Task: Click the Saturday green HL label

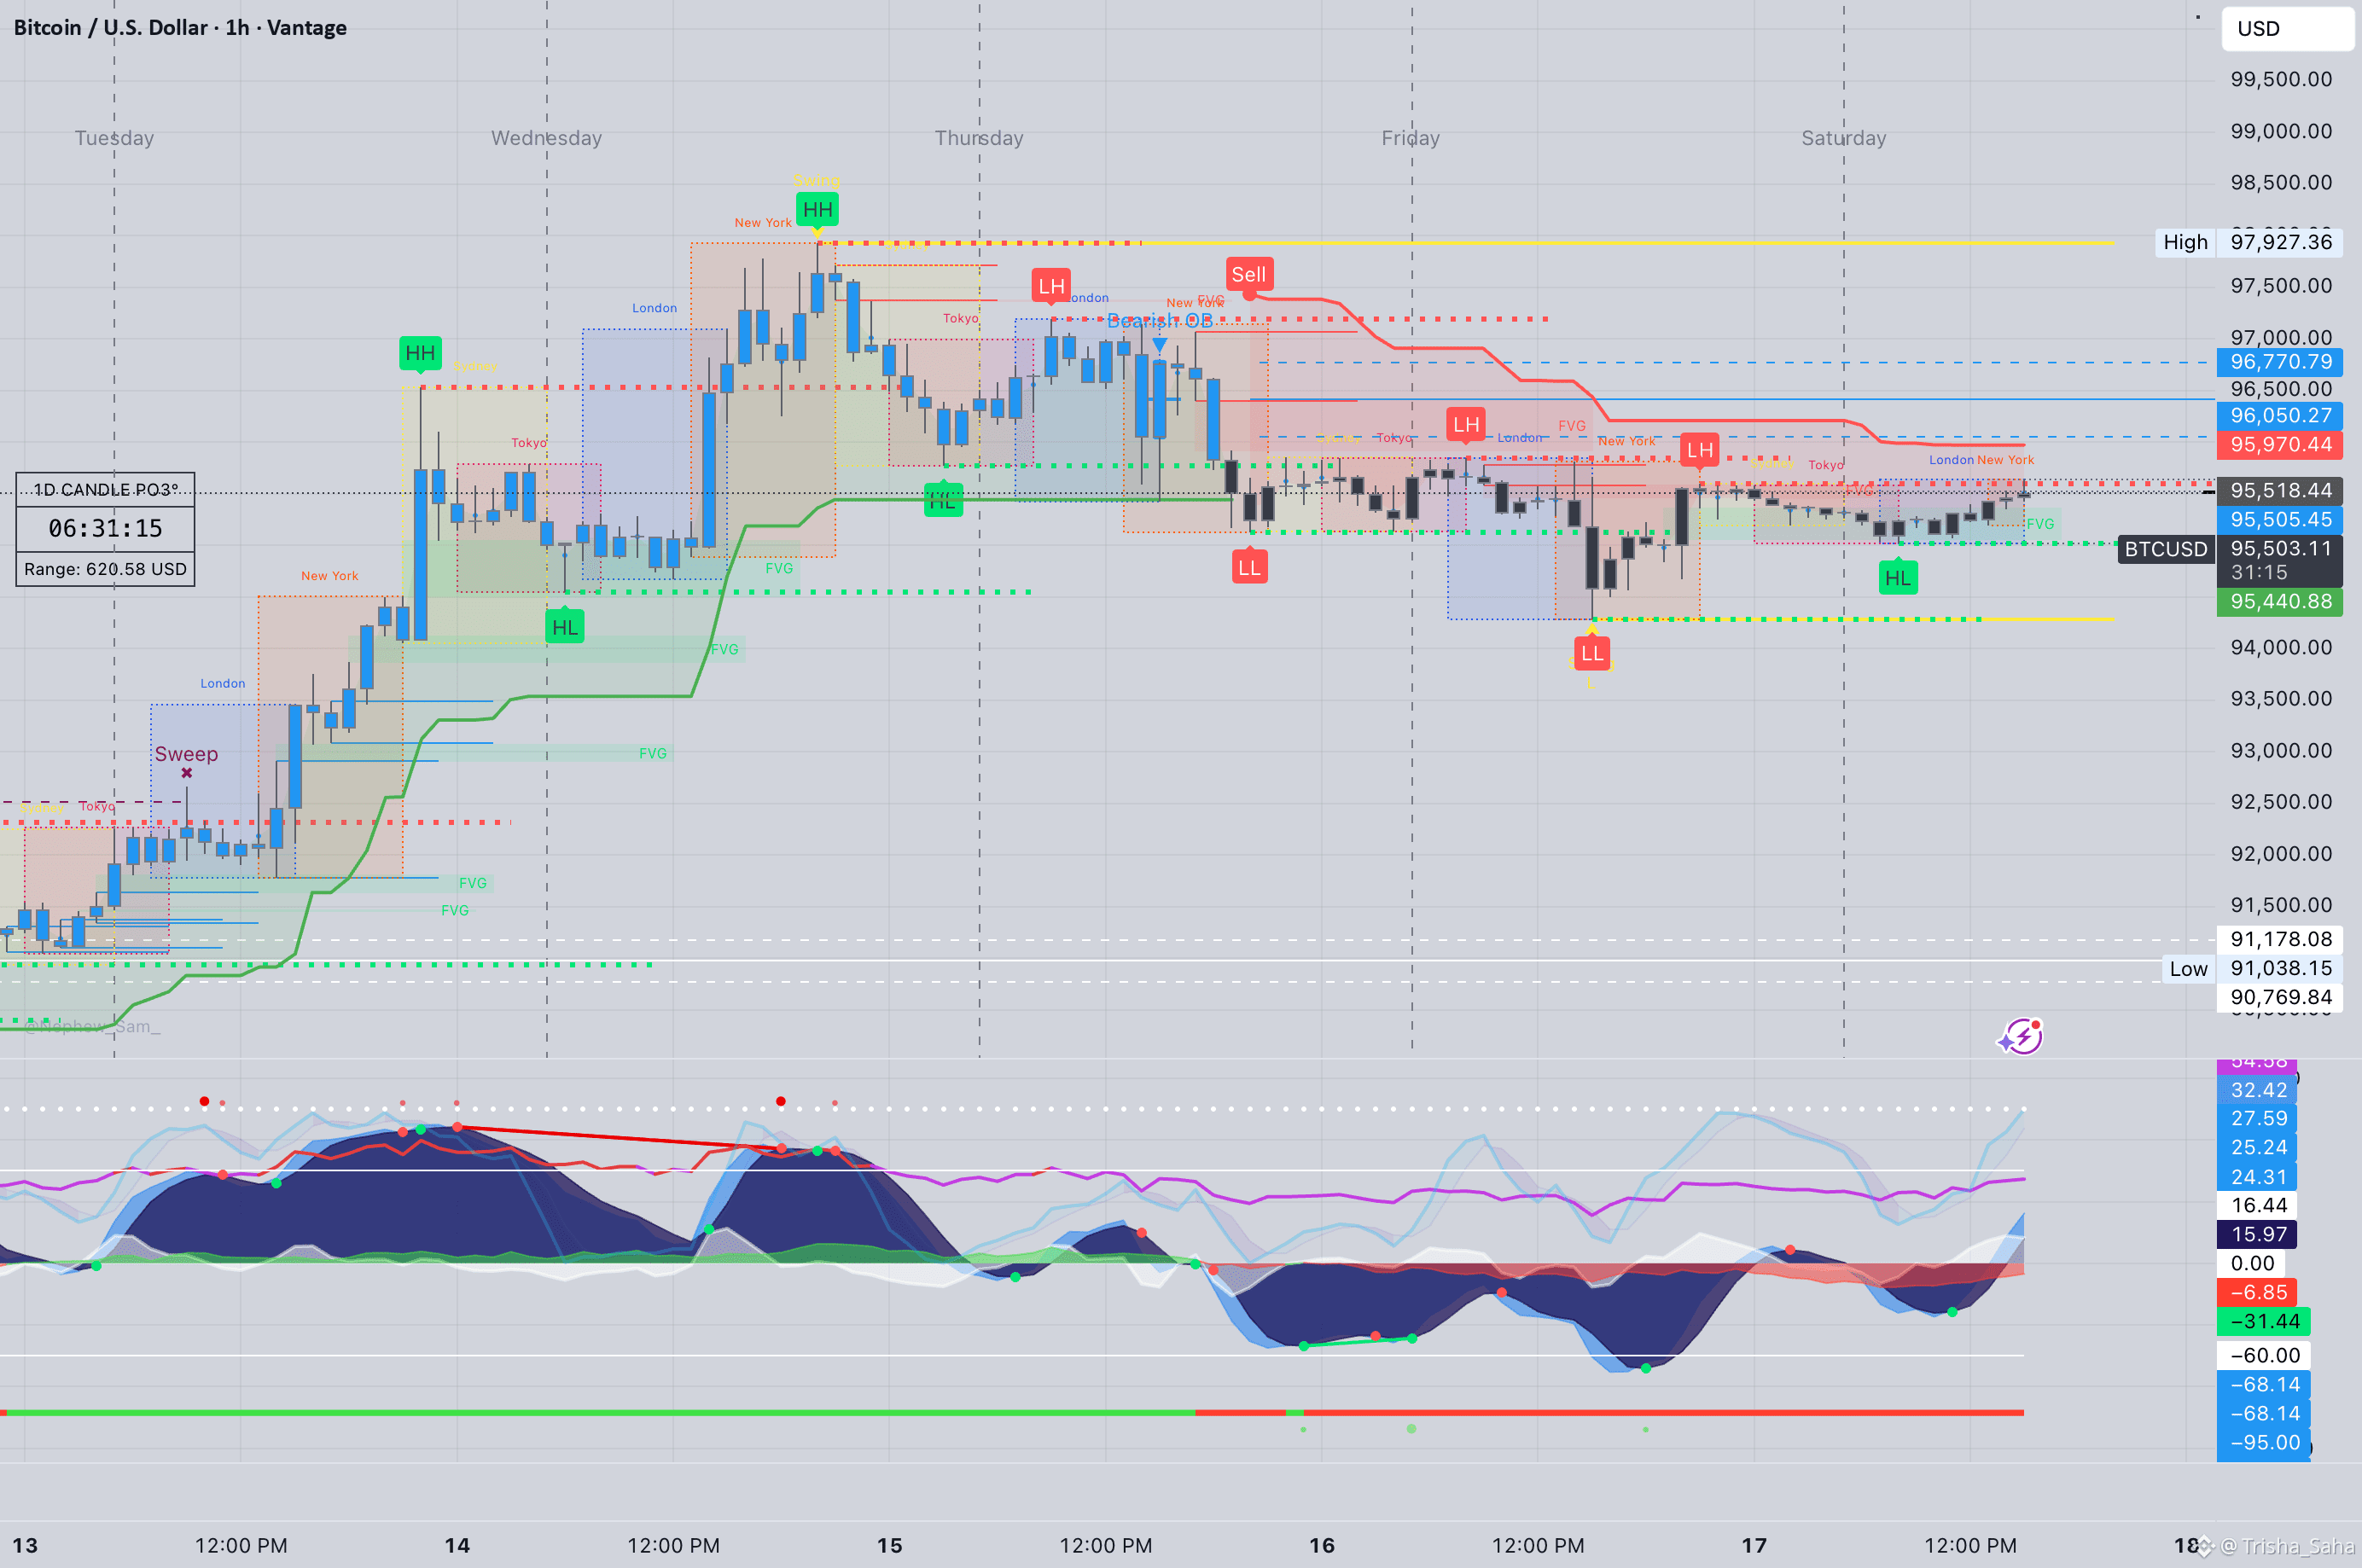Action: 1897,578
